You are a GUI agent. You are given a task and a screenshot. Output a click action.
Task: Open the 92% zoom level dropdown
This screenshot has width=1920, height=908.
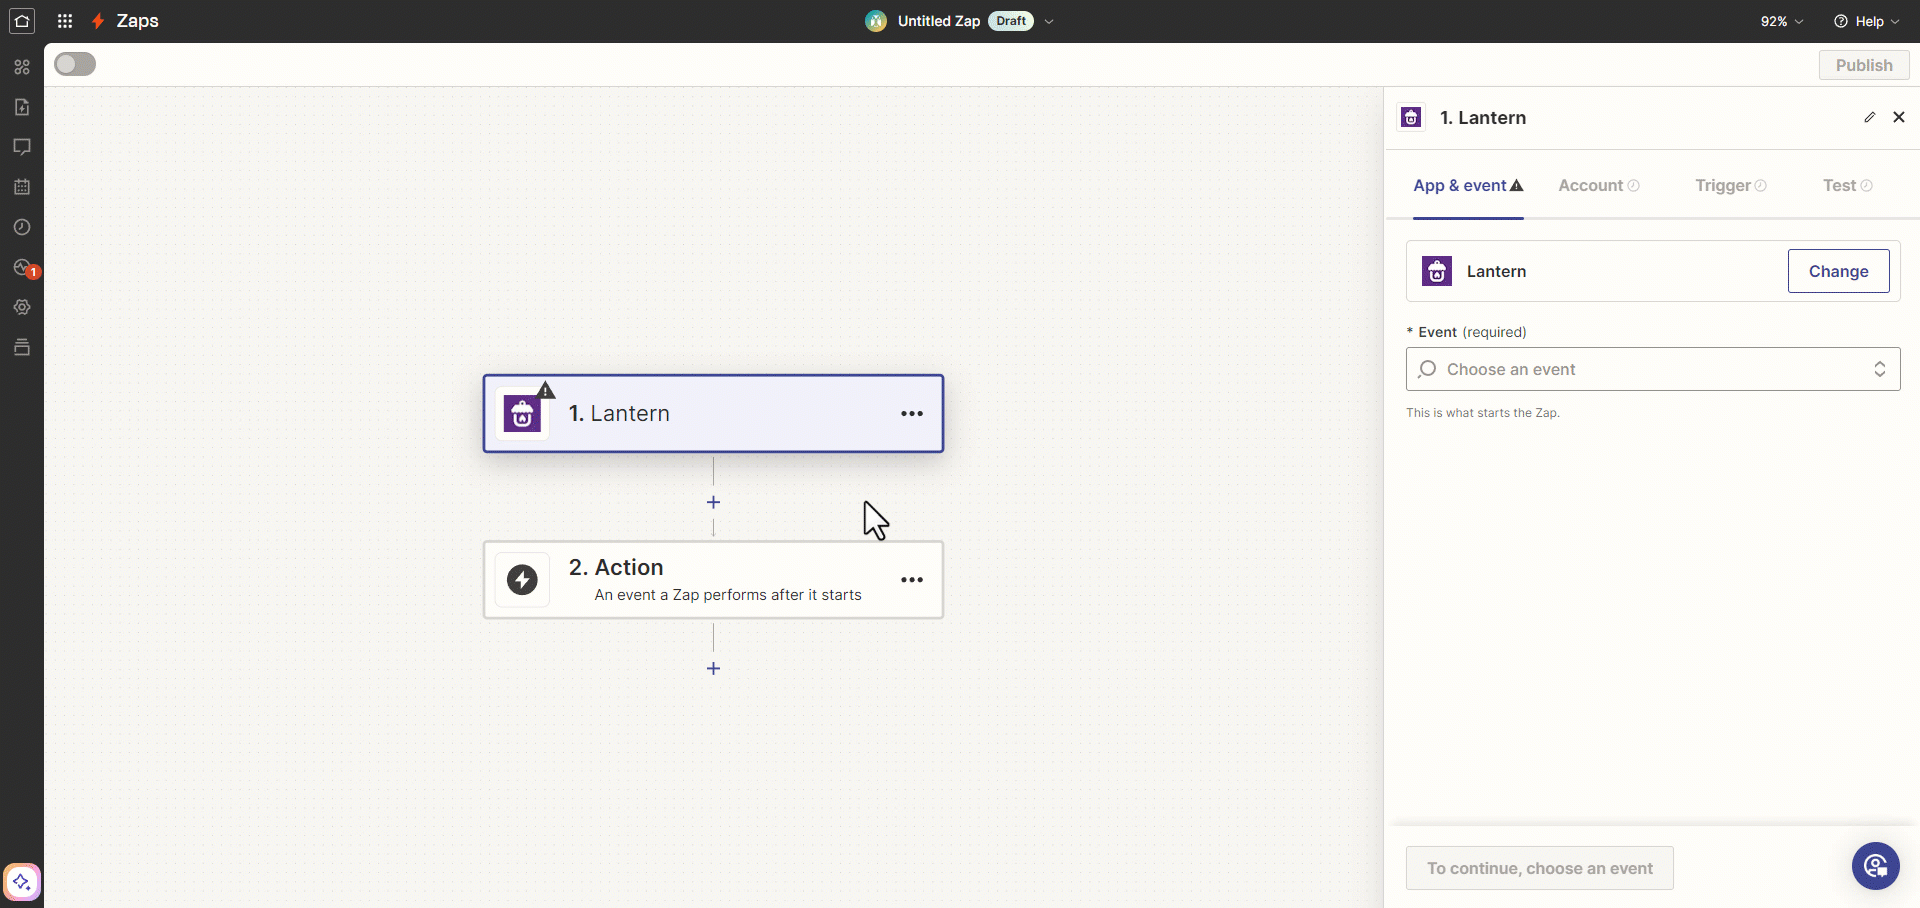pos(1782,21)
